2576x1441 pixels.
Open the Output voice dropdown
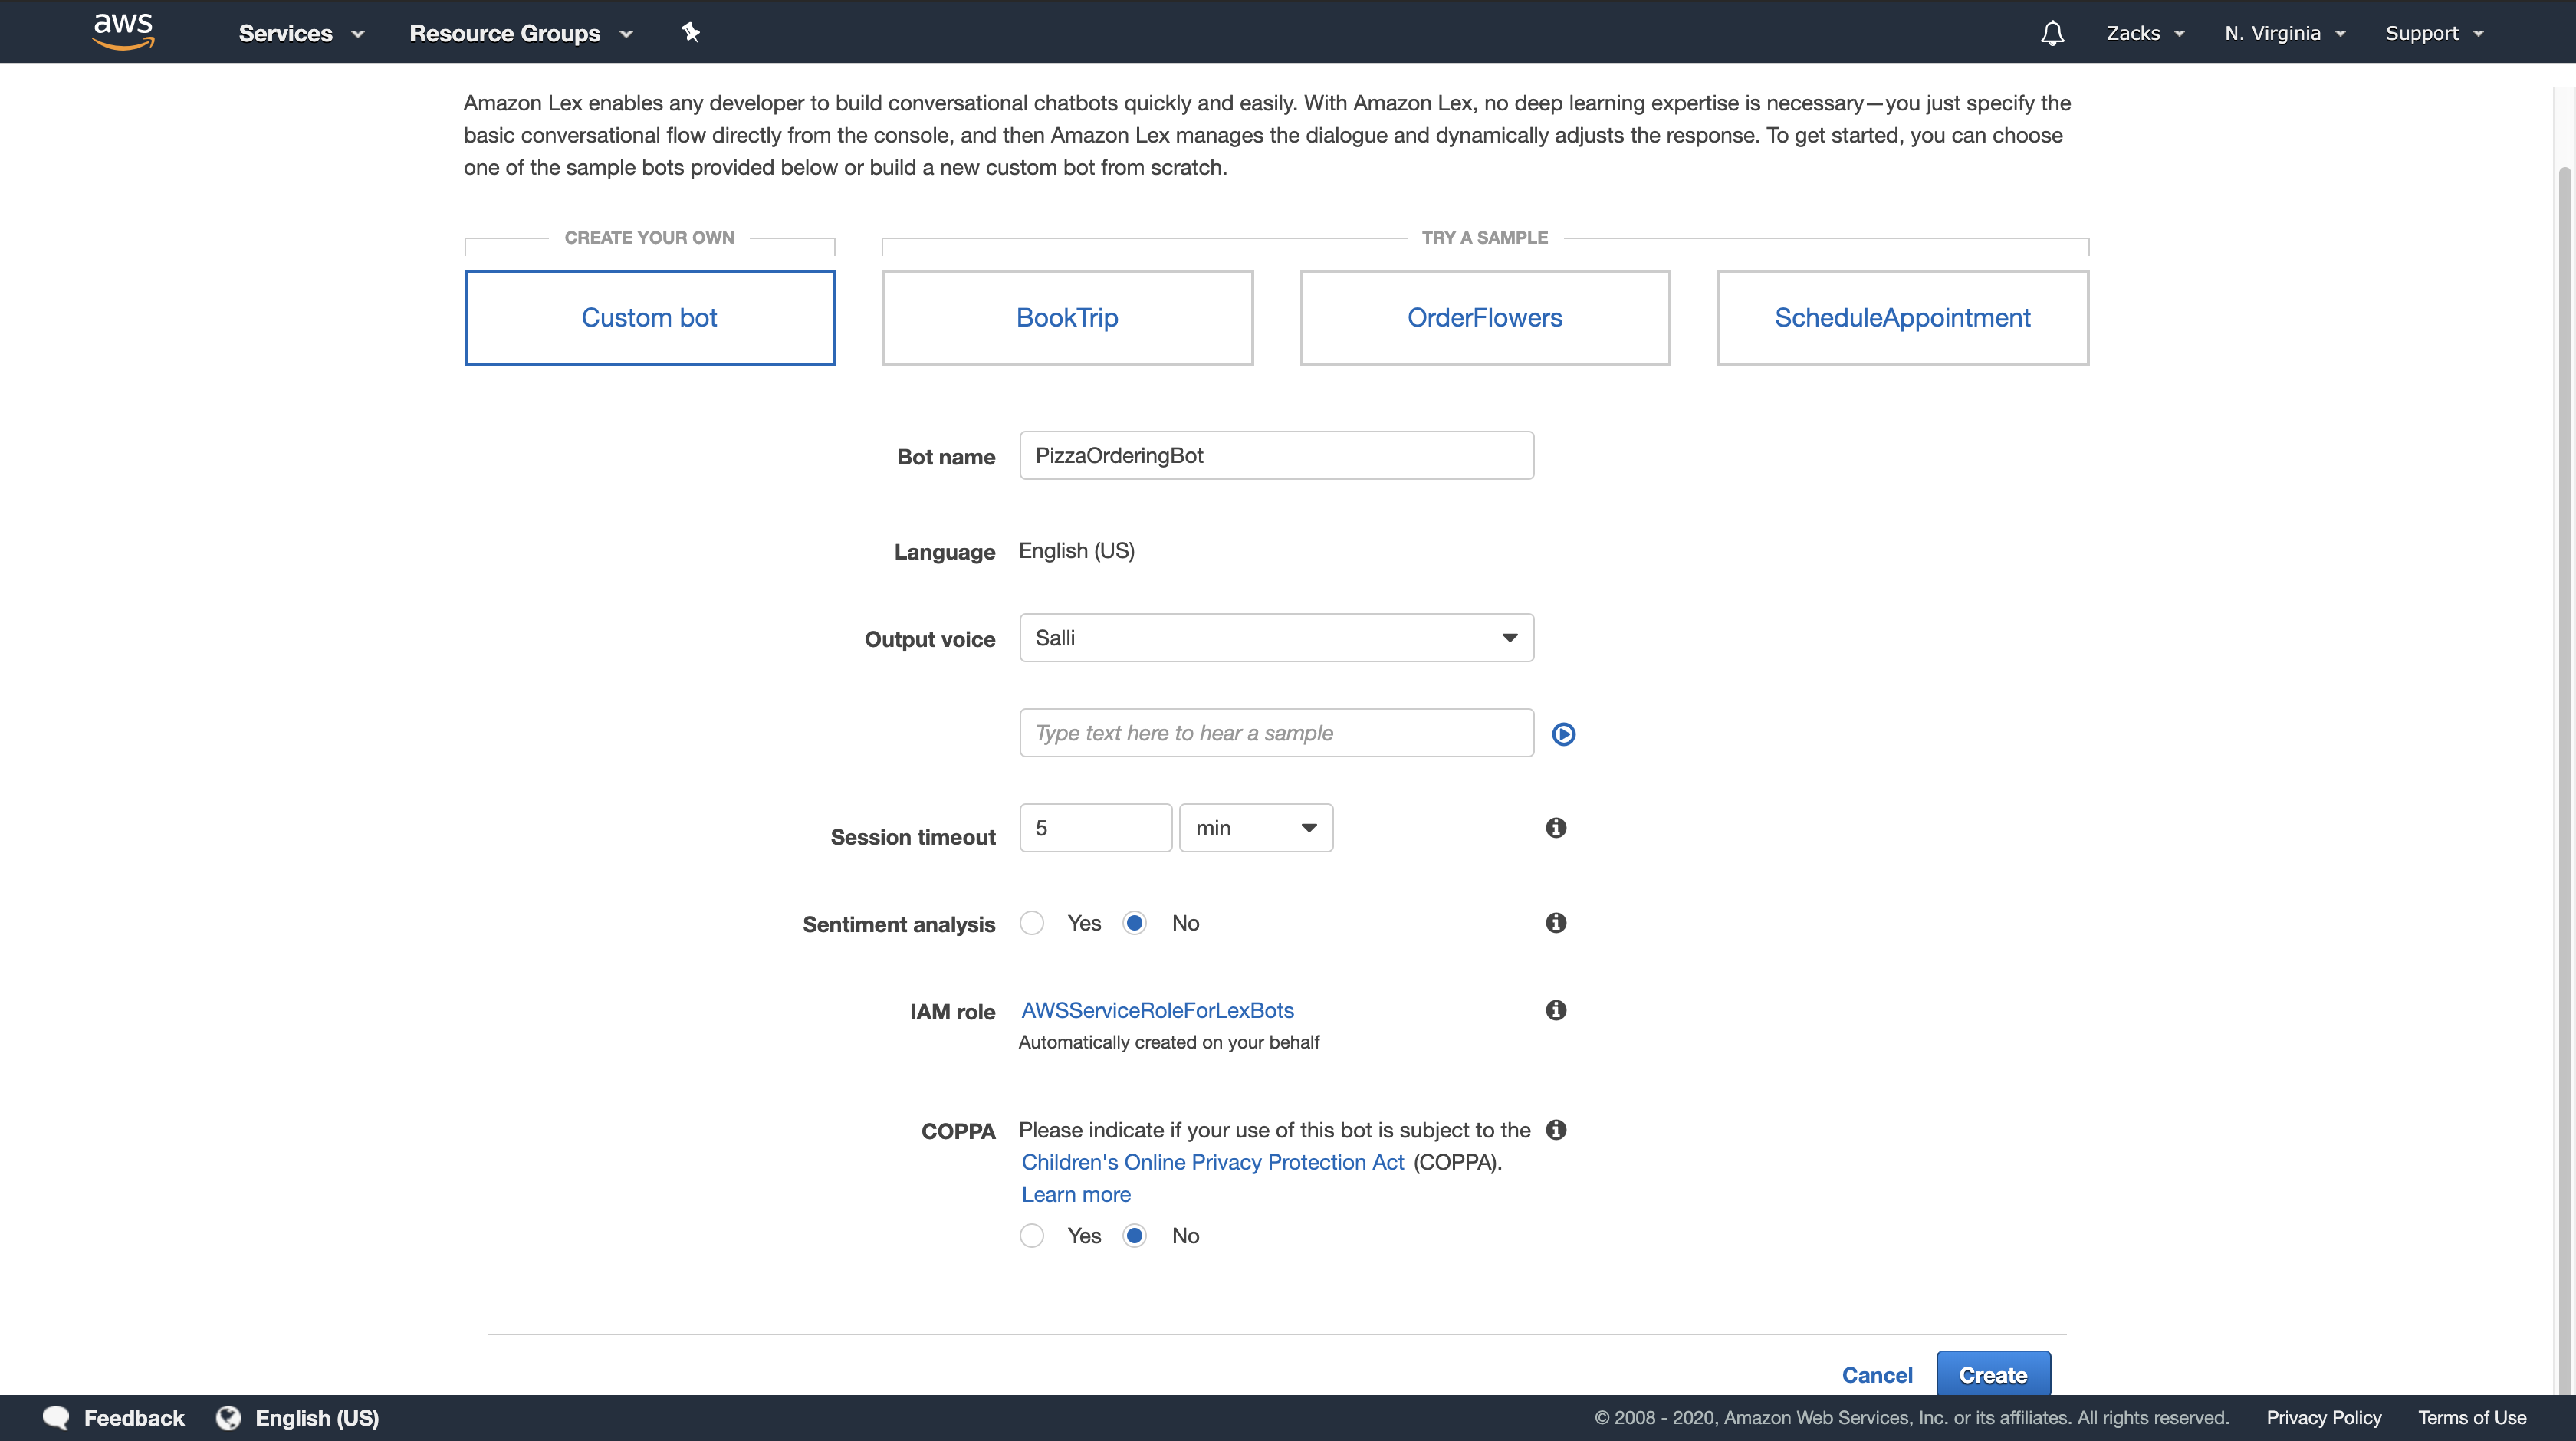[x=1276, y=638]
